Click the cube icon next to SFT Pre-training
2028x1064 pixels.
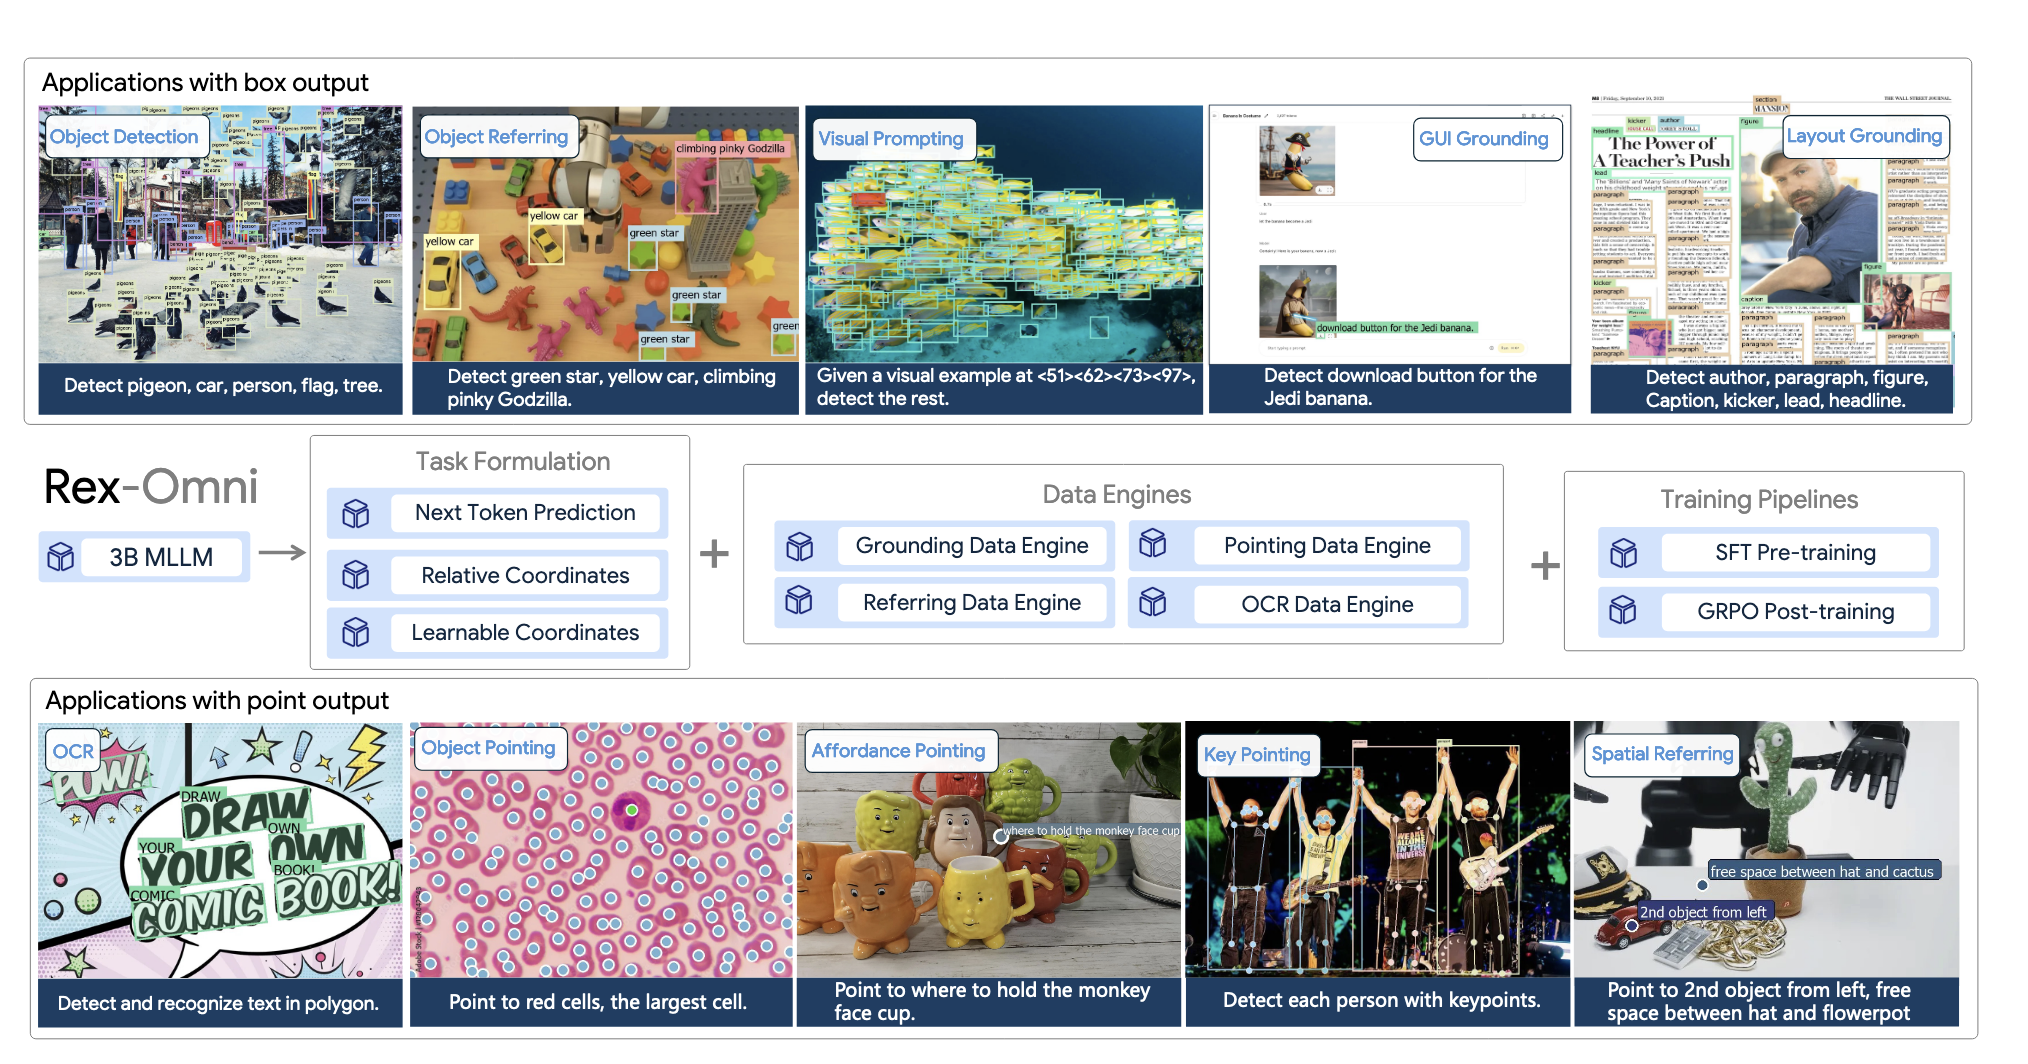(x=1623, y=553)
